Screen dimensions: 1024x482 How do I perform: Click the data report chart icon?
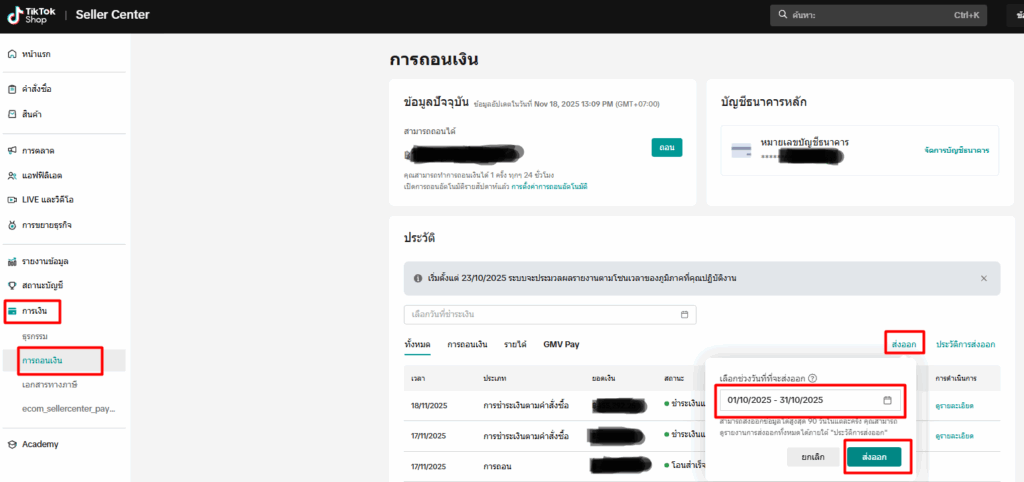(12, 261)
